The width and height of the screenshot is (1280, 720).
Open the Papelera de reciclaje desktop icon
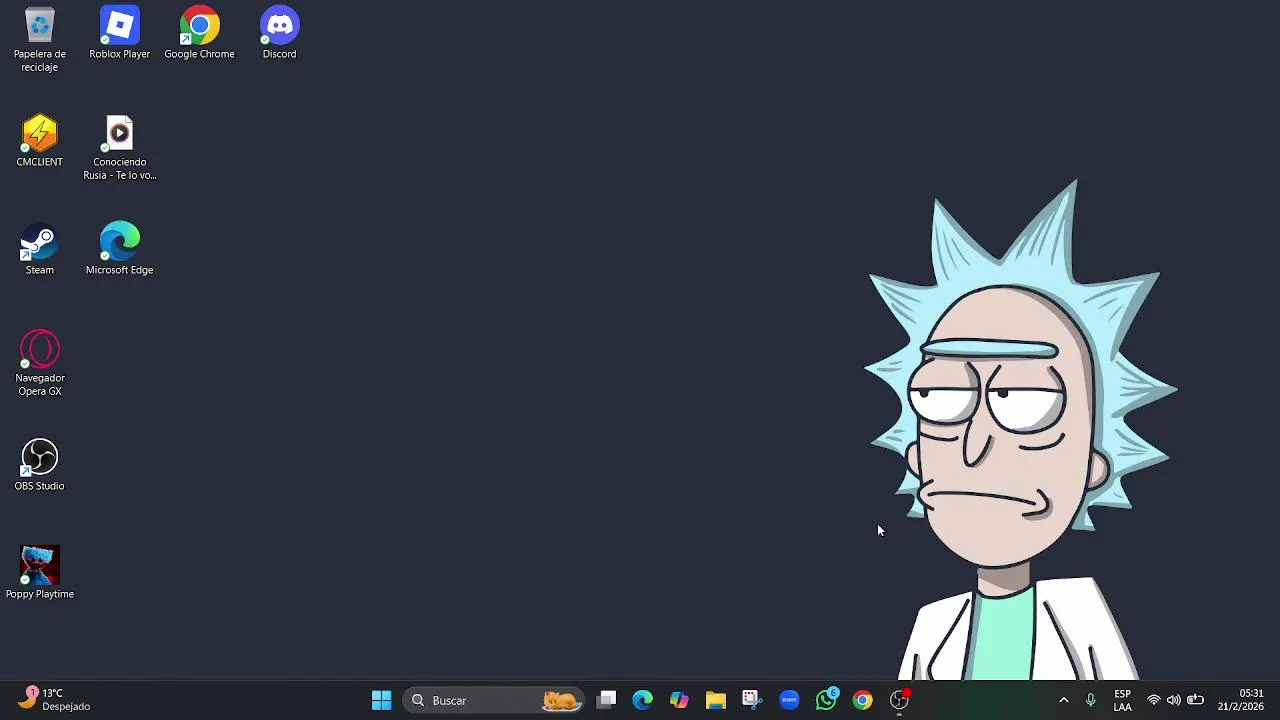(x=40, y=40)
